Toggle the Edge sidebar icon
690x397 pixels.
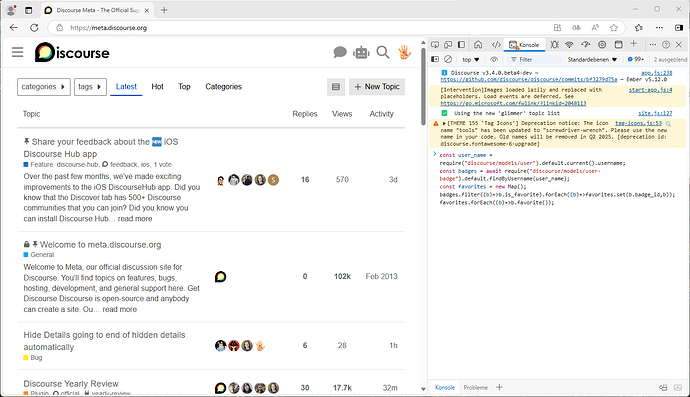click(x=679, y=28)
